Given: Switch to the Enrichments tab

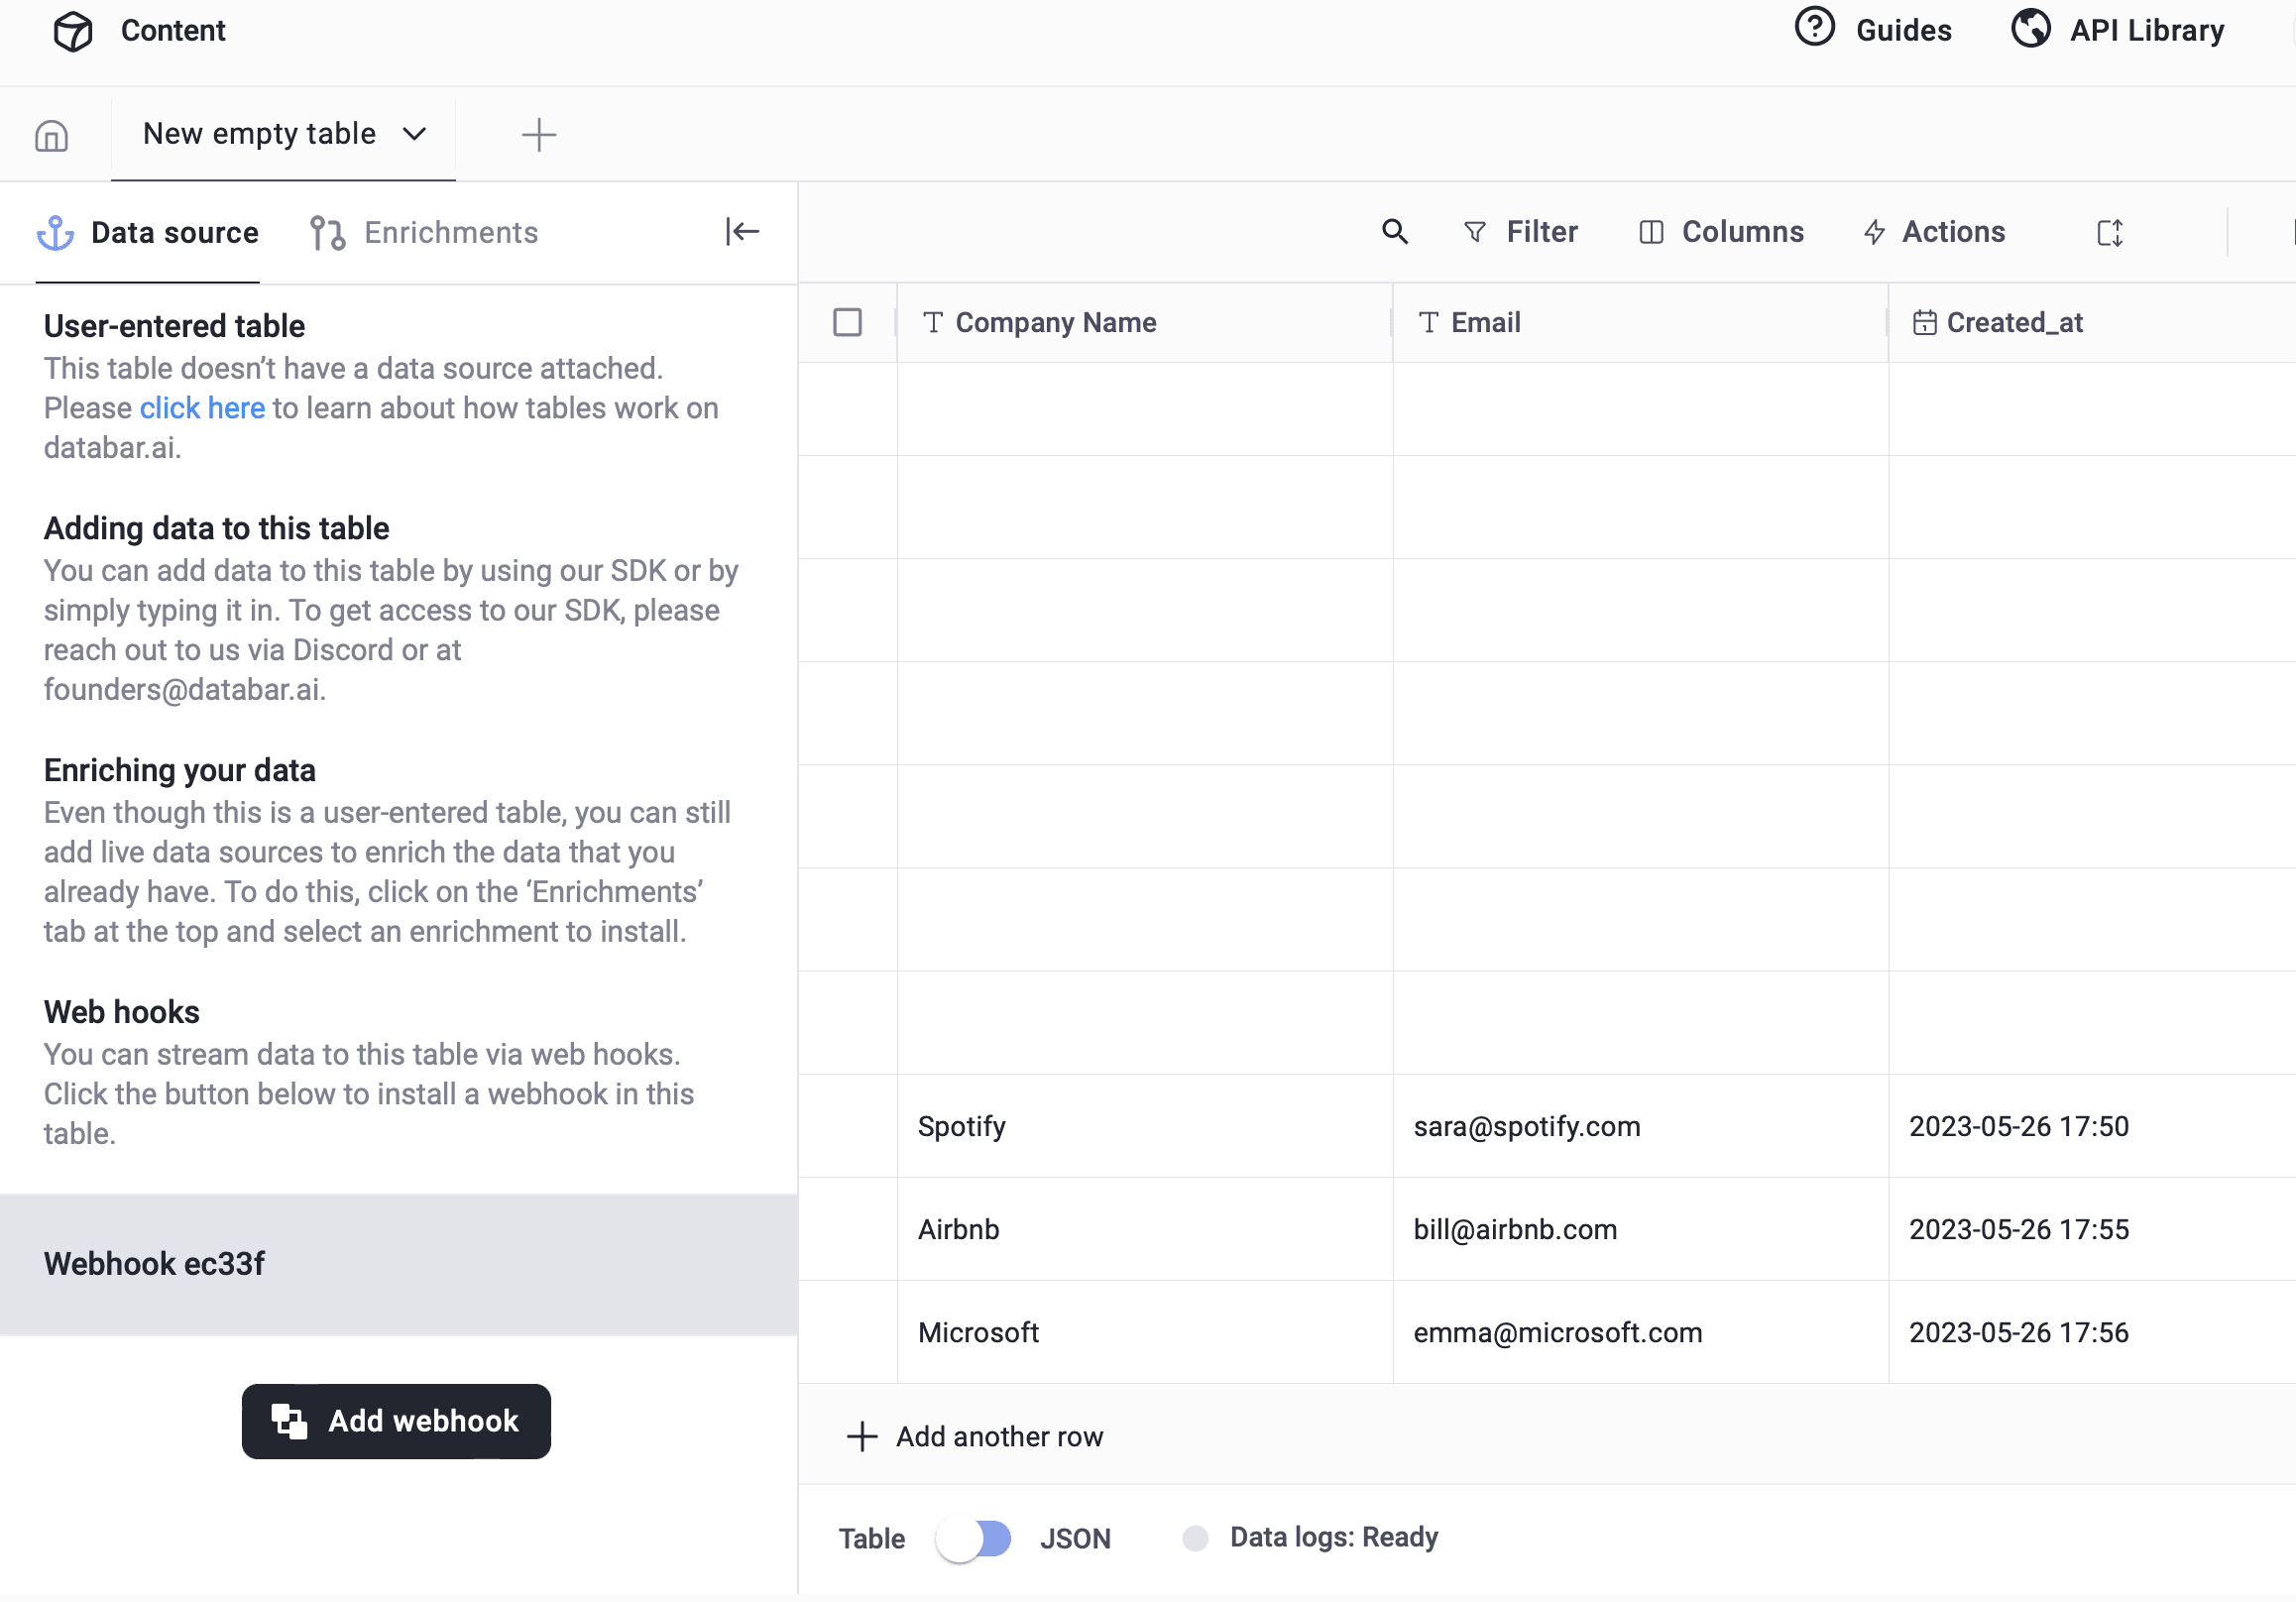Looking at the screenshot, I should (x=451, y=232).
